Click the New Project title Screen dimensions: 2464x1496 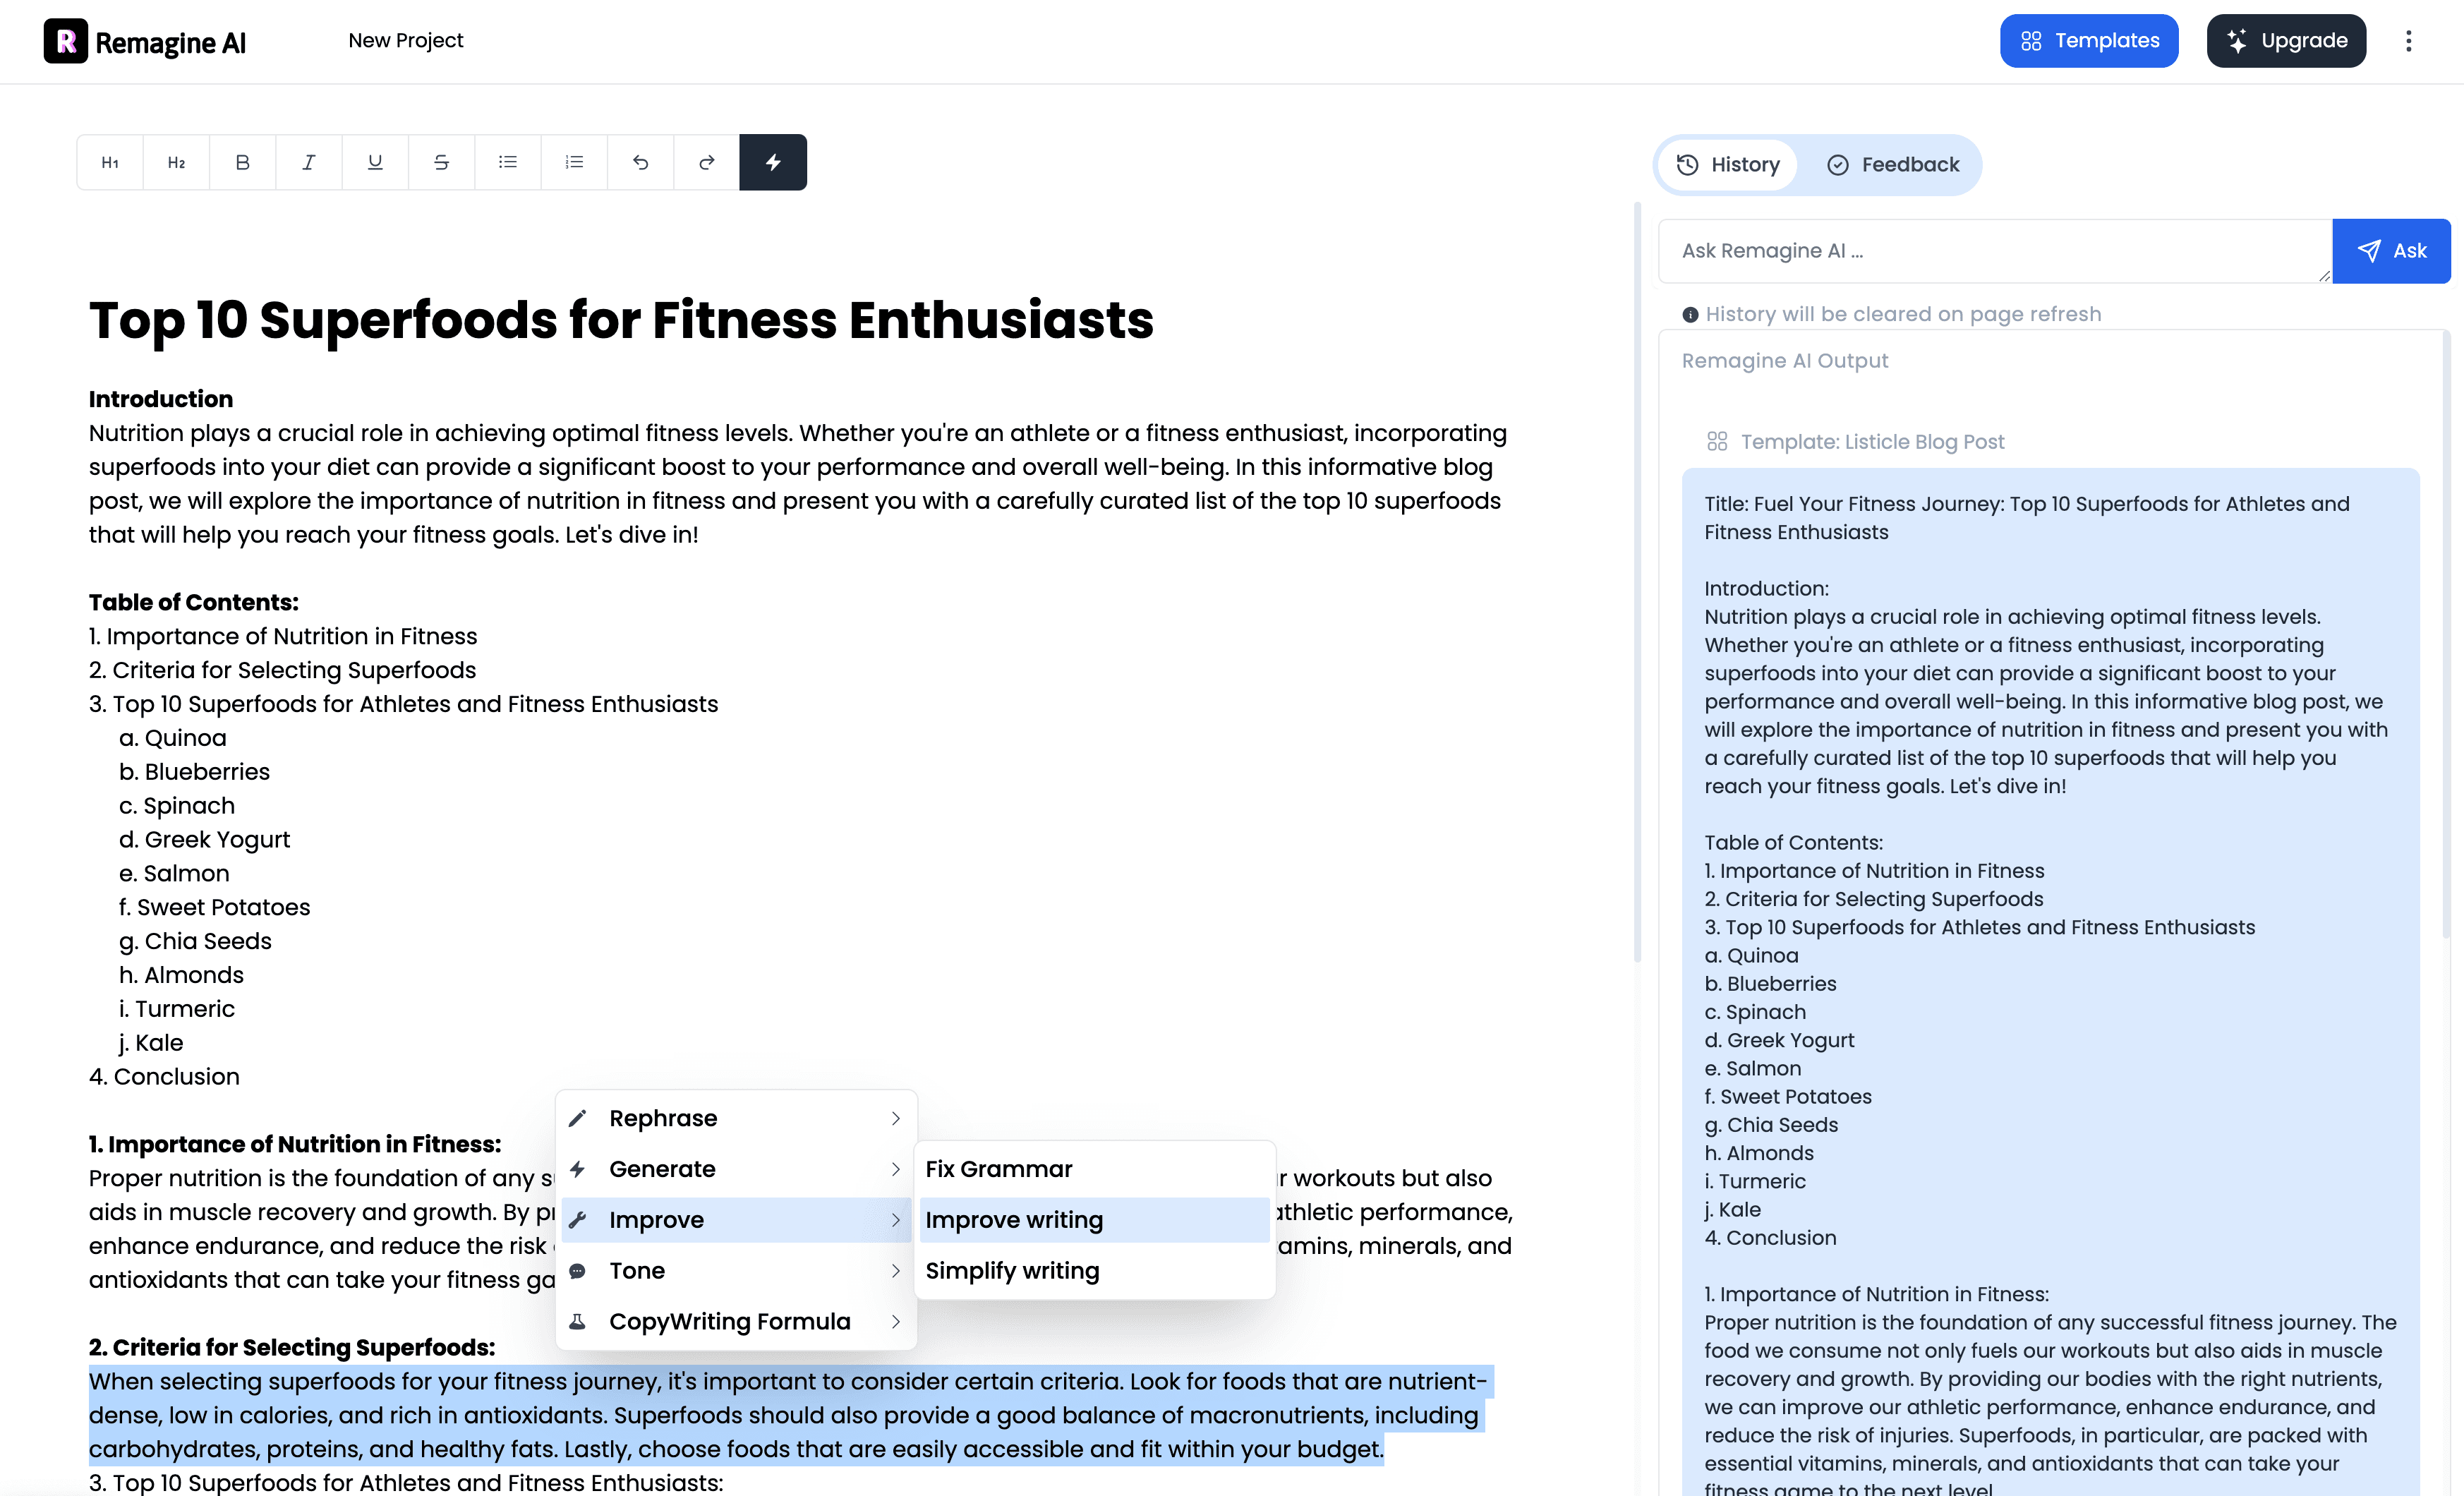point(406,41)
